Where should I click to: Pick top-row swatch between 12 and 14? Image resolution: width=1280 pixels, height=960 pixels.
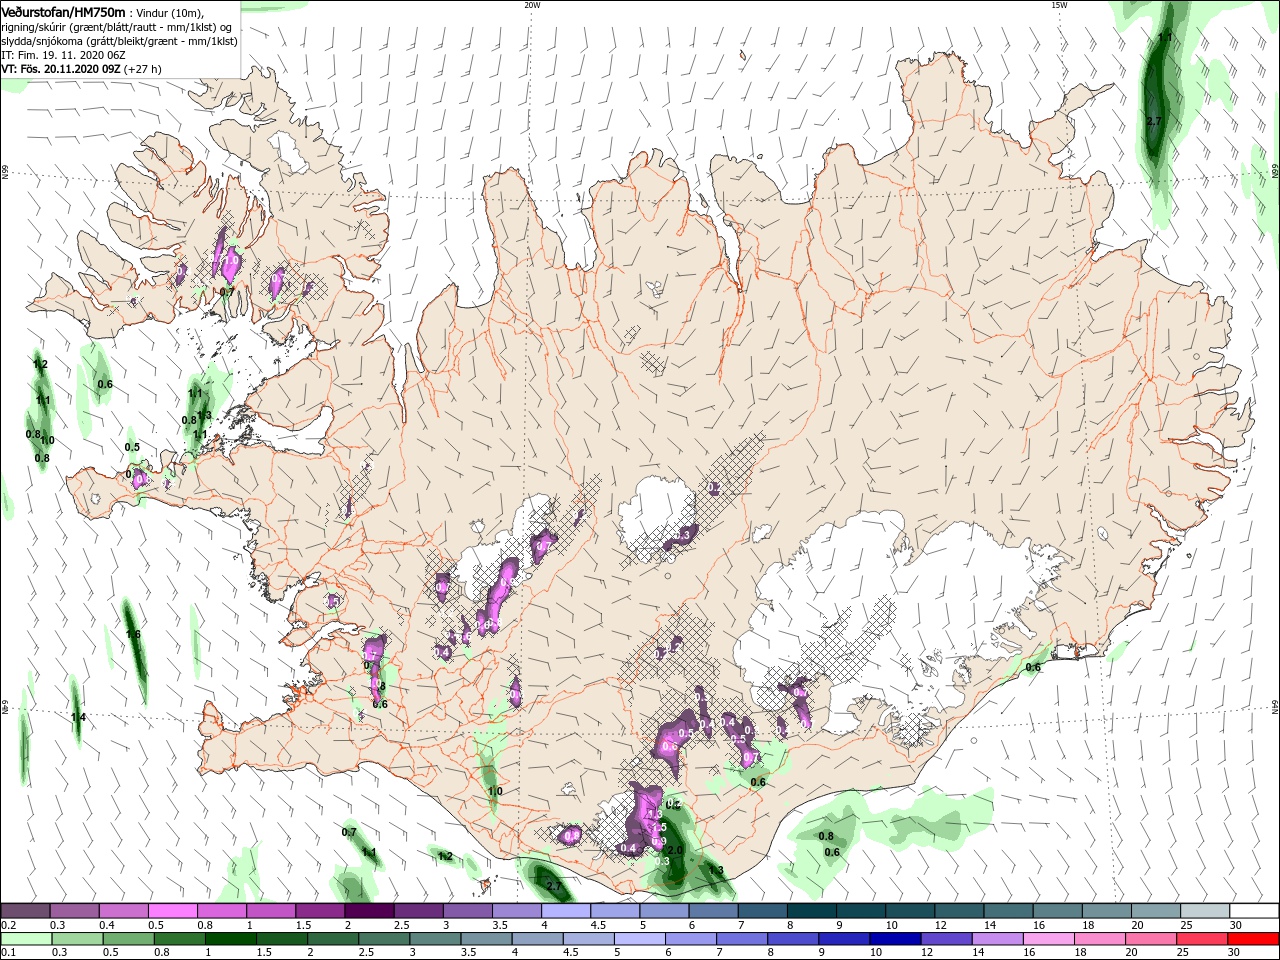click(957, 910)
